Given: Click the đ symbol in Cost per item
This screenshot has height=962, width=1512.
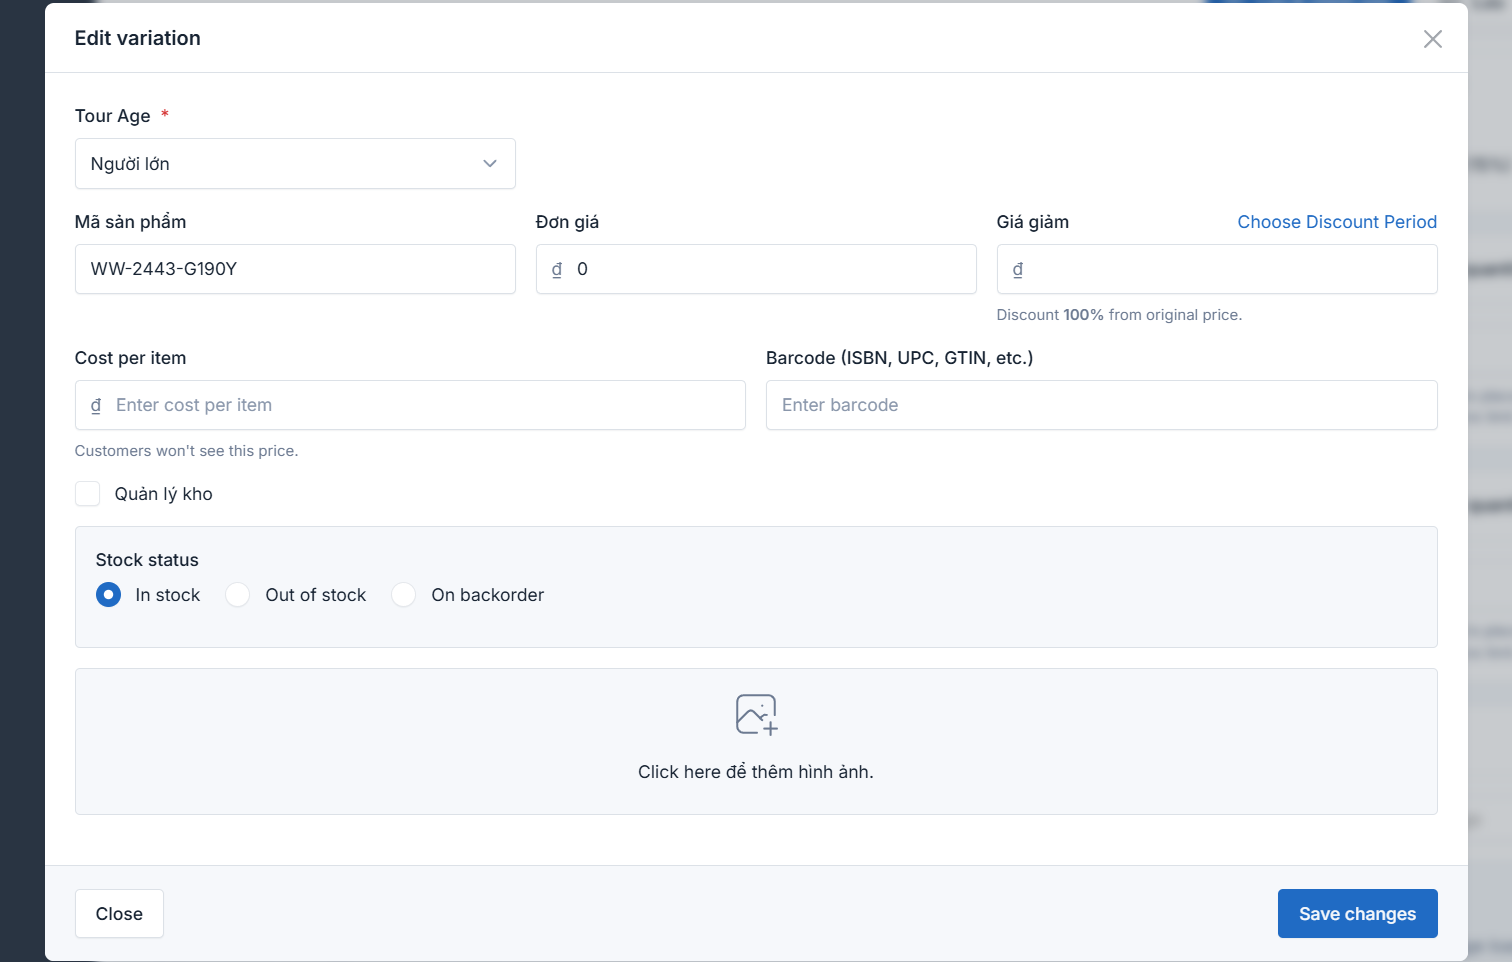Looking at the screenshot, I should [96, 405].
